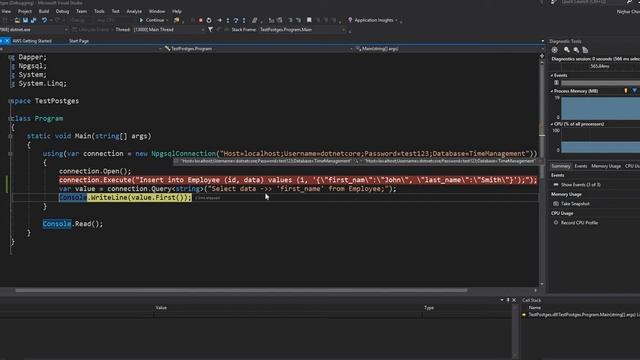Click the Value column header

[161, 308]
